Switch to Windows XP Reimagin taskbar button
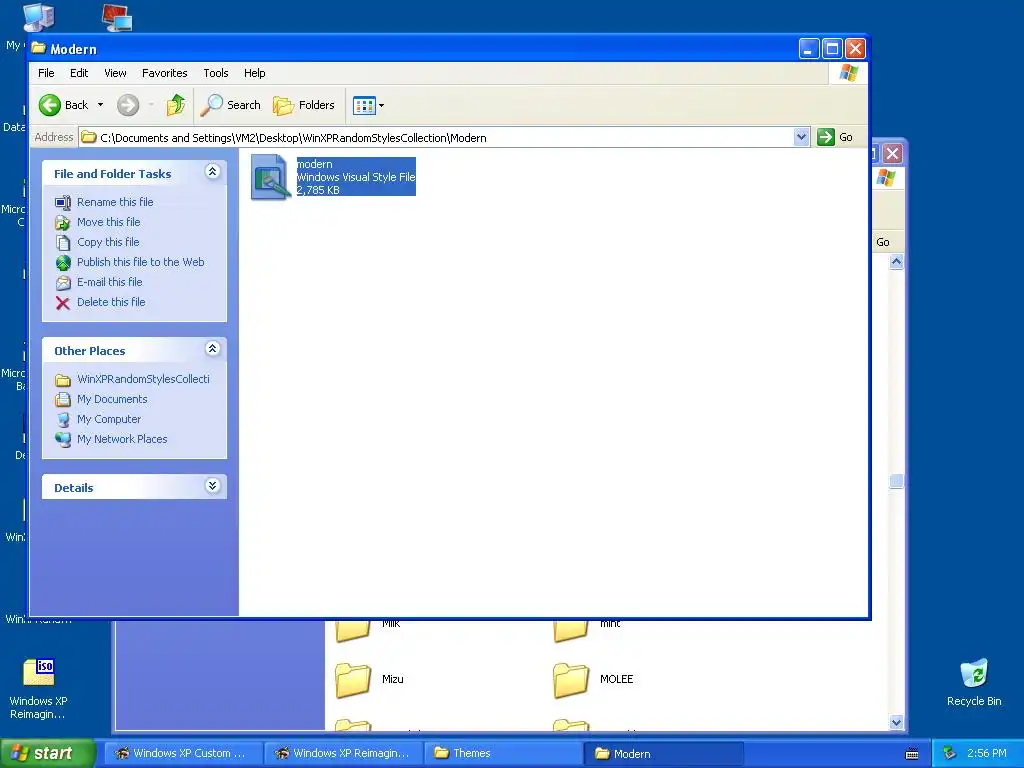This screenshot has height=768, width=1024. [x=344, y=754]
